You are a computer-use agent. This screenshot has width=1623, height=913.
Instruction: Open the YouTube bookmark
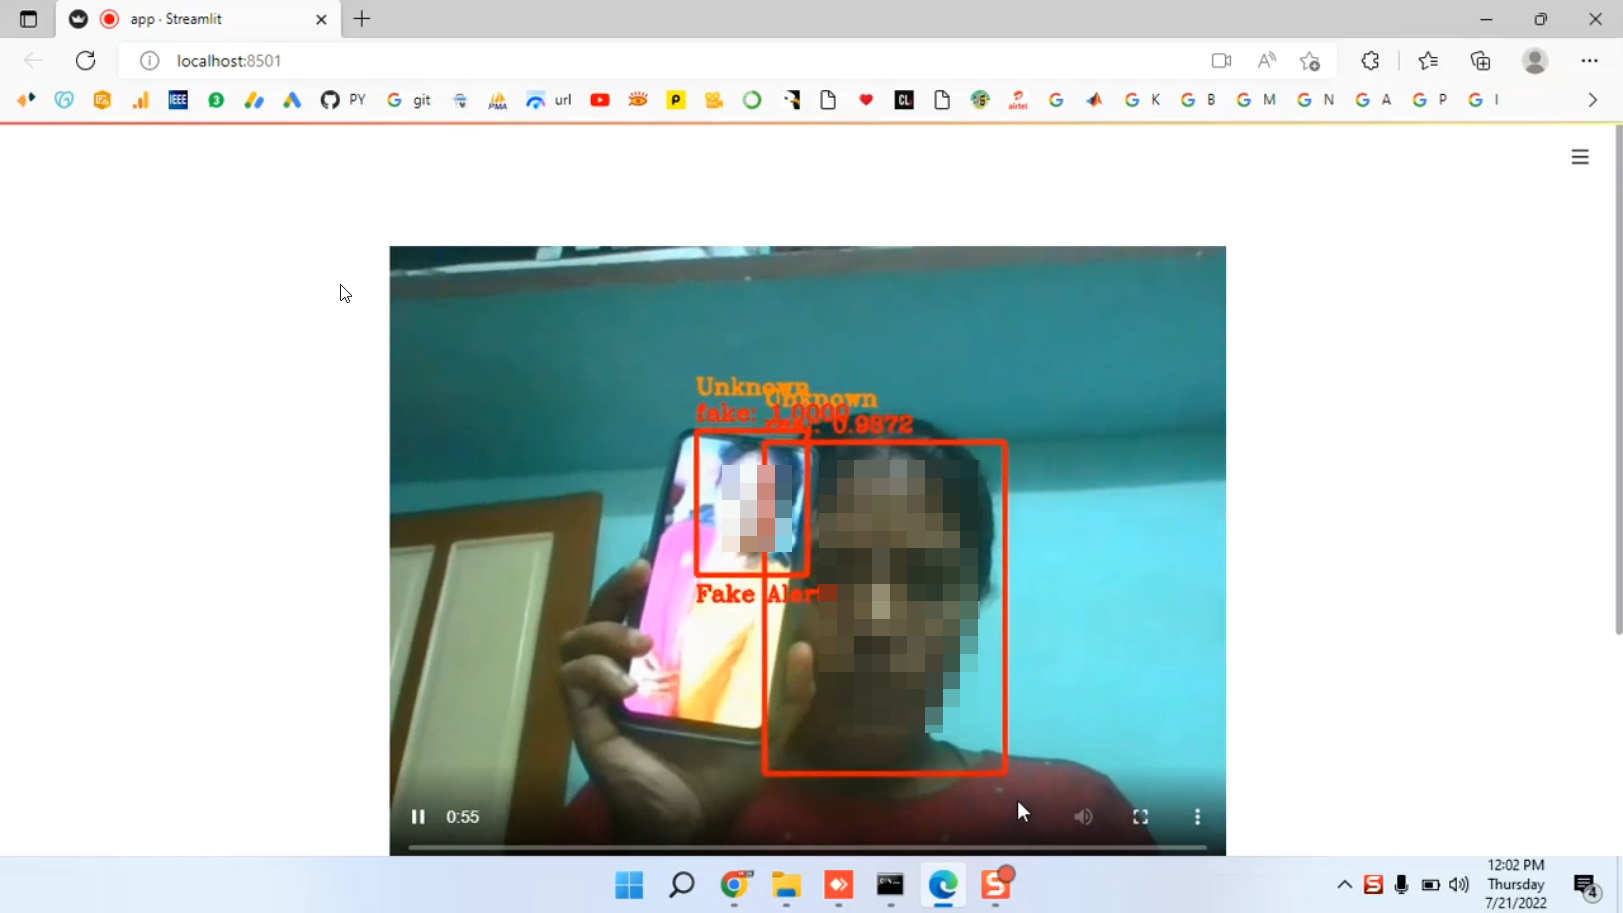(x=600, y=100)
